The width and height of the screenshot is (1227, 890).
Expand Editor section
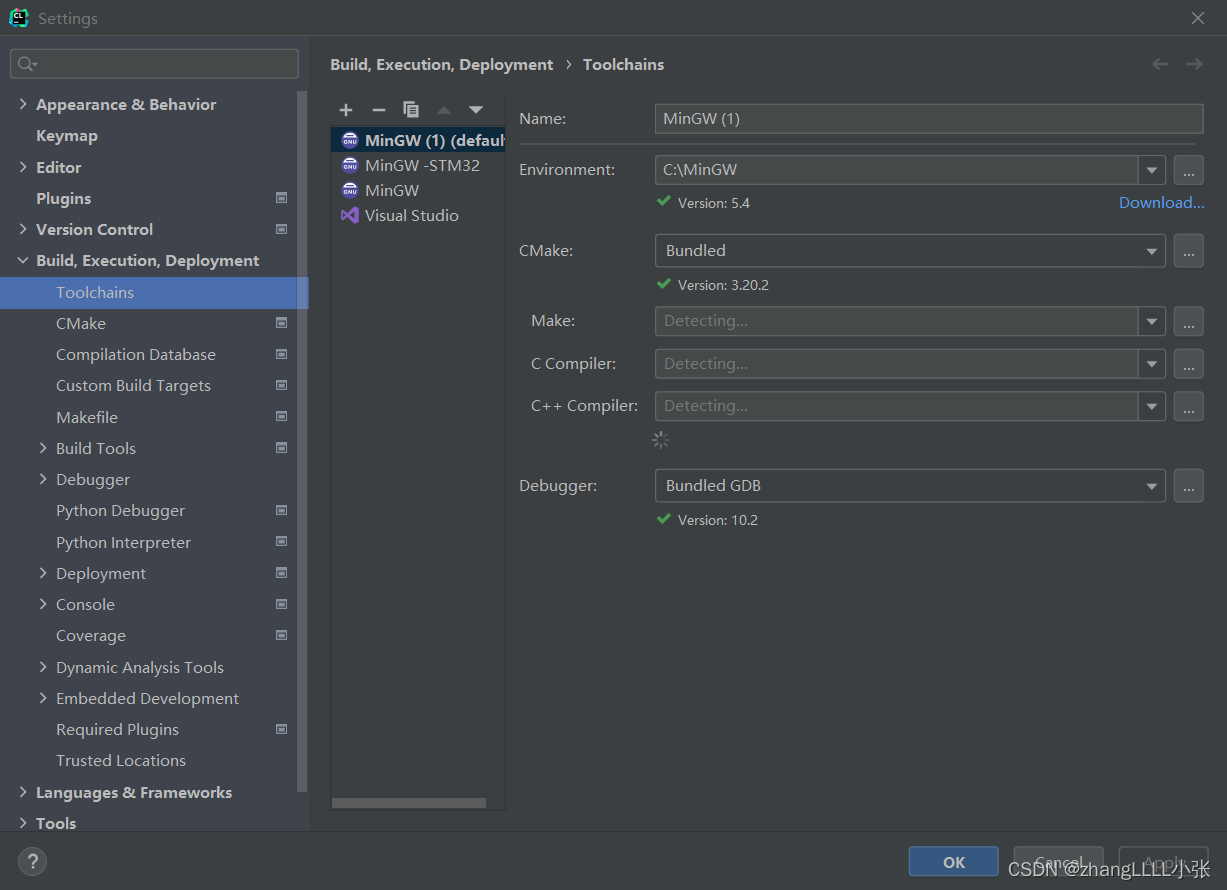pos(23,167)
